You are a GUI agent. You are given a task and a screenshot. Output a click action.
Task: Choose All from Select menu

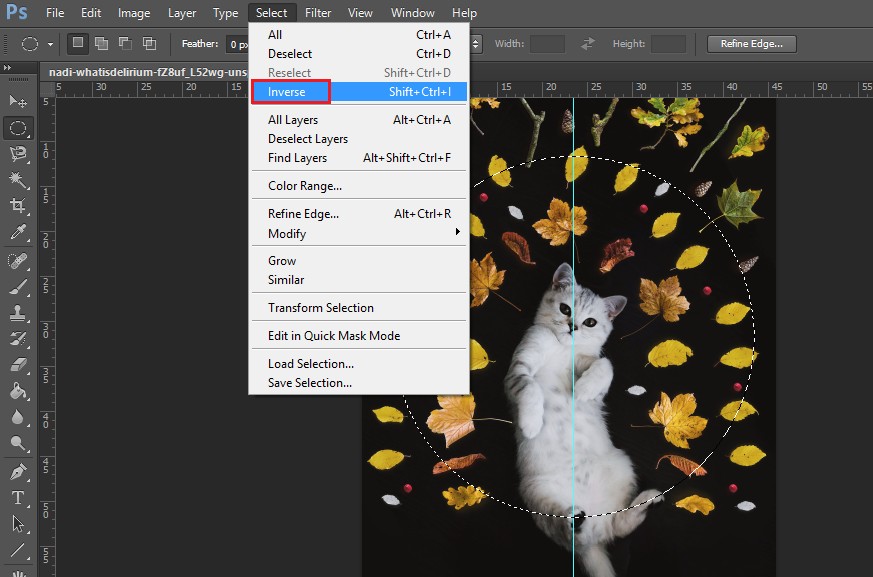[x=359, y=35]
